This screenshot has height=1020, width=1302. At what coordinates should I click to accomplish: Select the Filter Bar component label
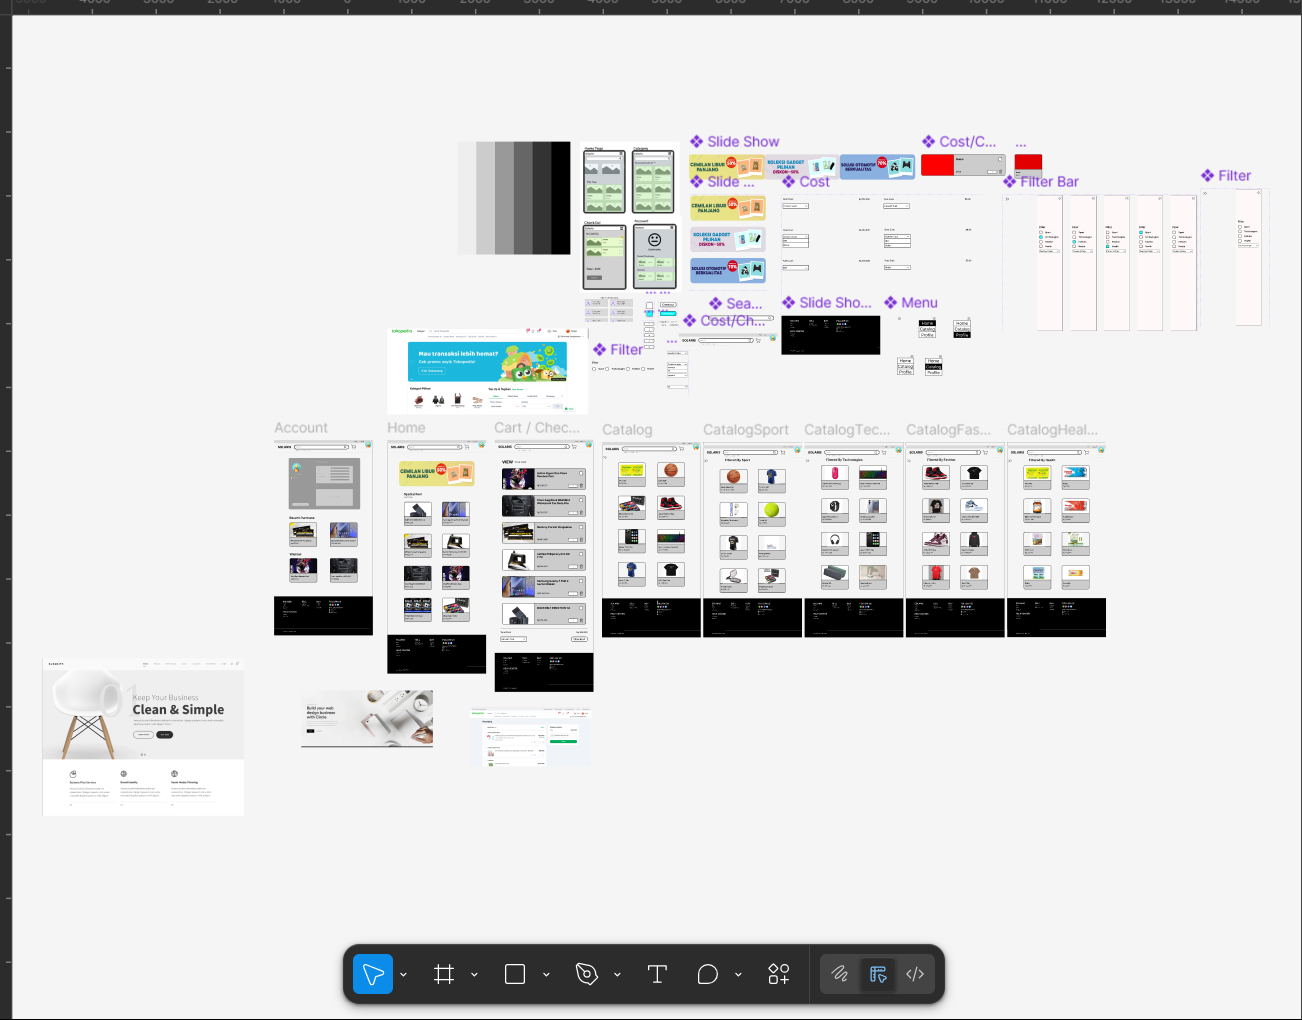coord(1049,182)
